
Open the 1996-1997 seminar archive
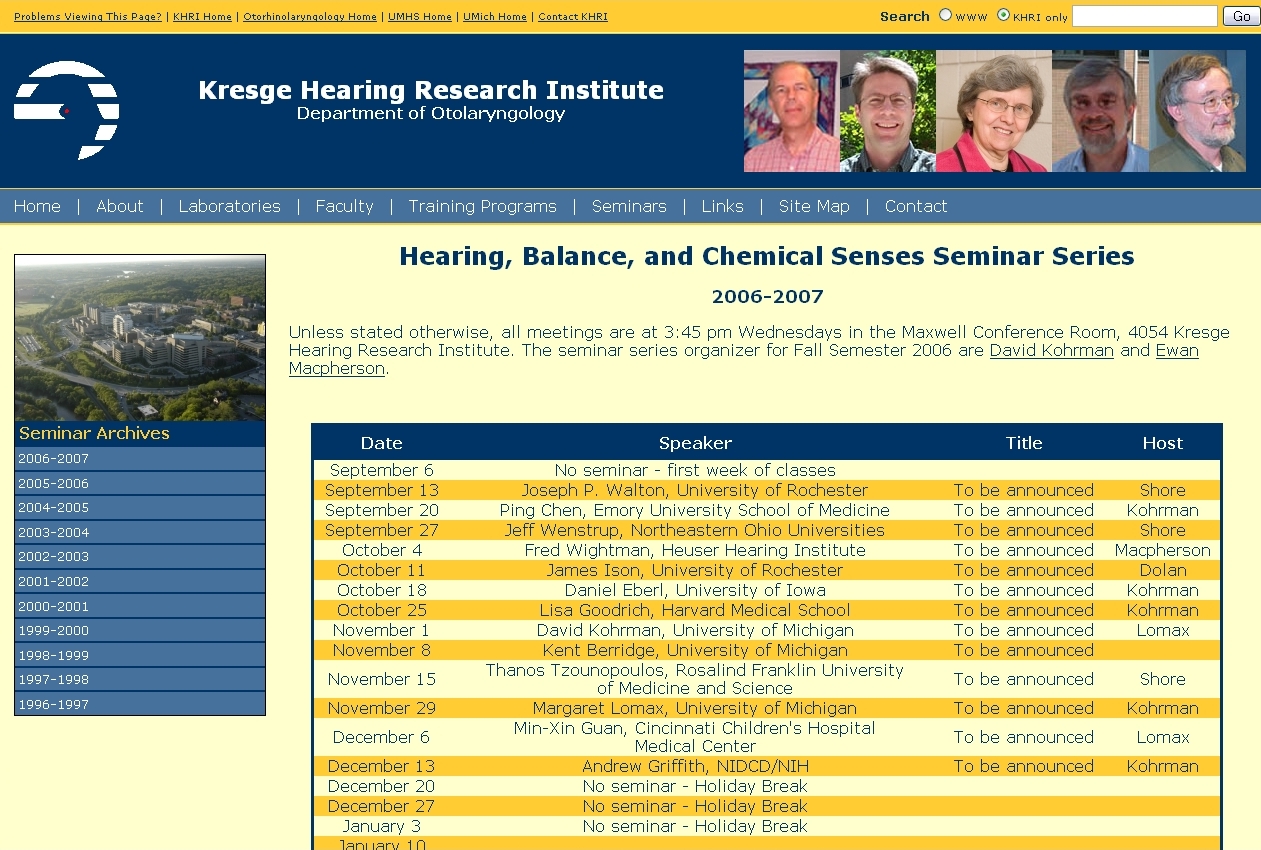(x=140, y=705)
